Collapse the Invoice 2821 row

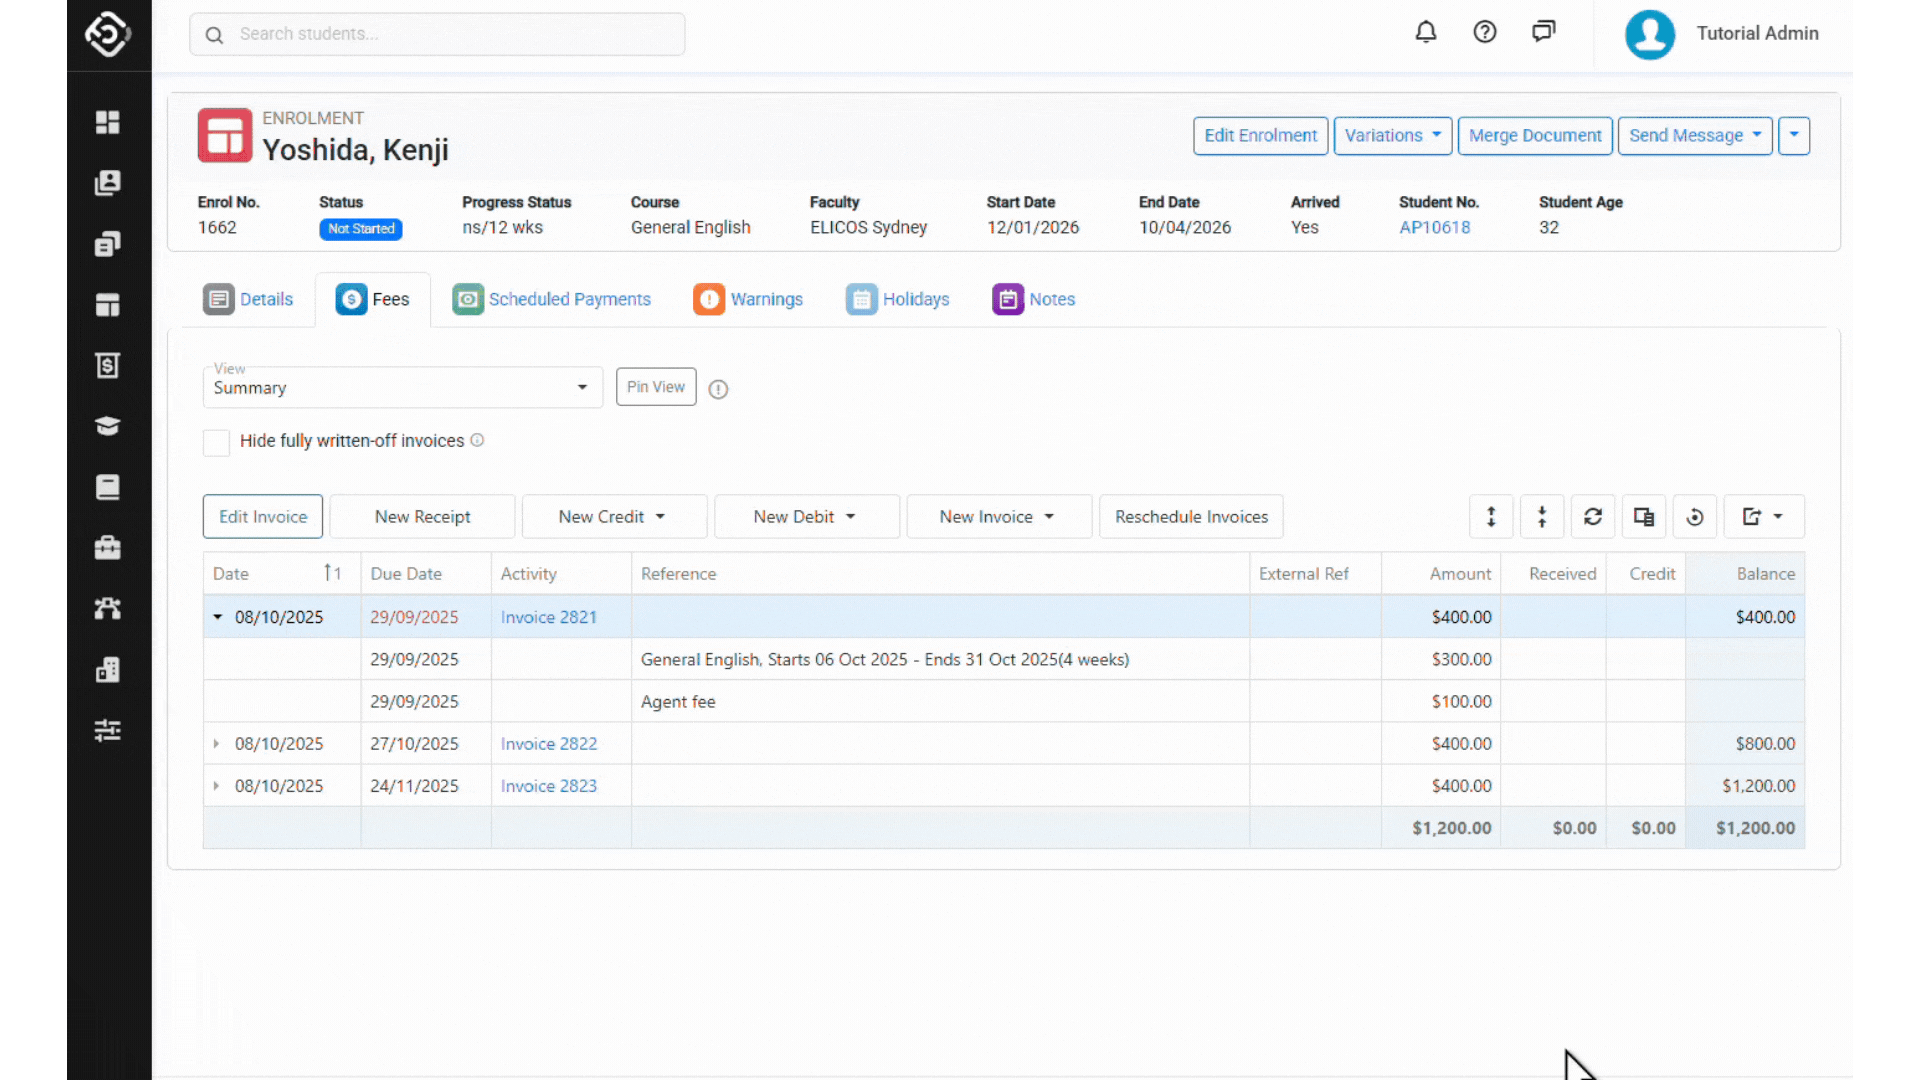pyautogui.click(x=217, y=617)
